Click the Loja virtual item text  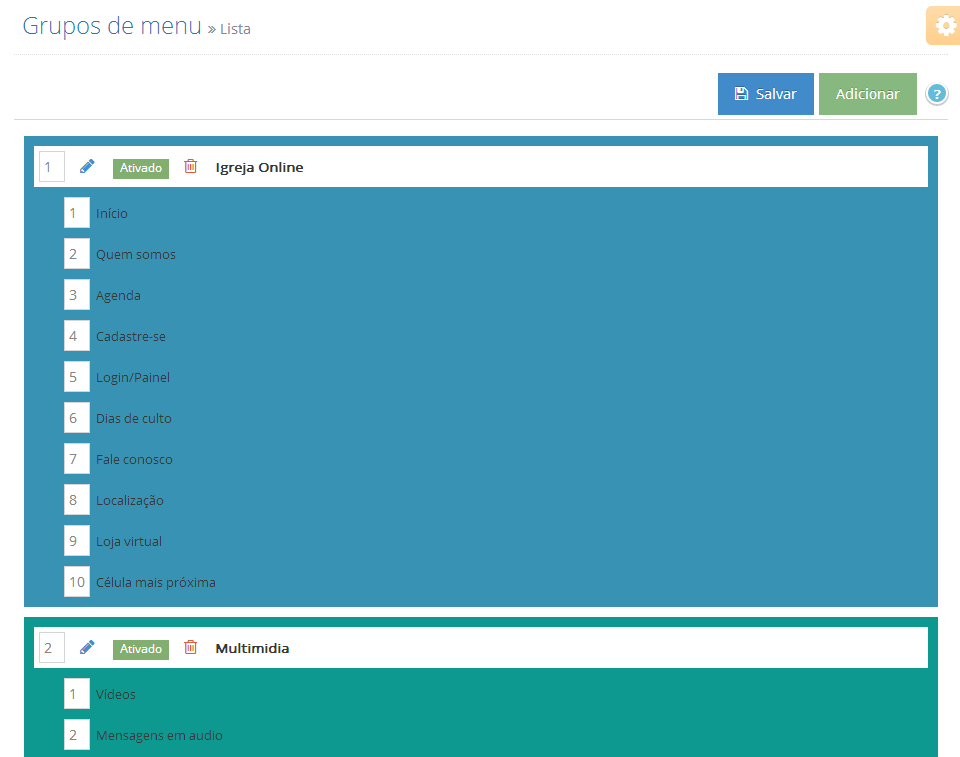click(x=129, y=541)
